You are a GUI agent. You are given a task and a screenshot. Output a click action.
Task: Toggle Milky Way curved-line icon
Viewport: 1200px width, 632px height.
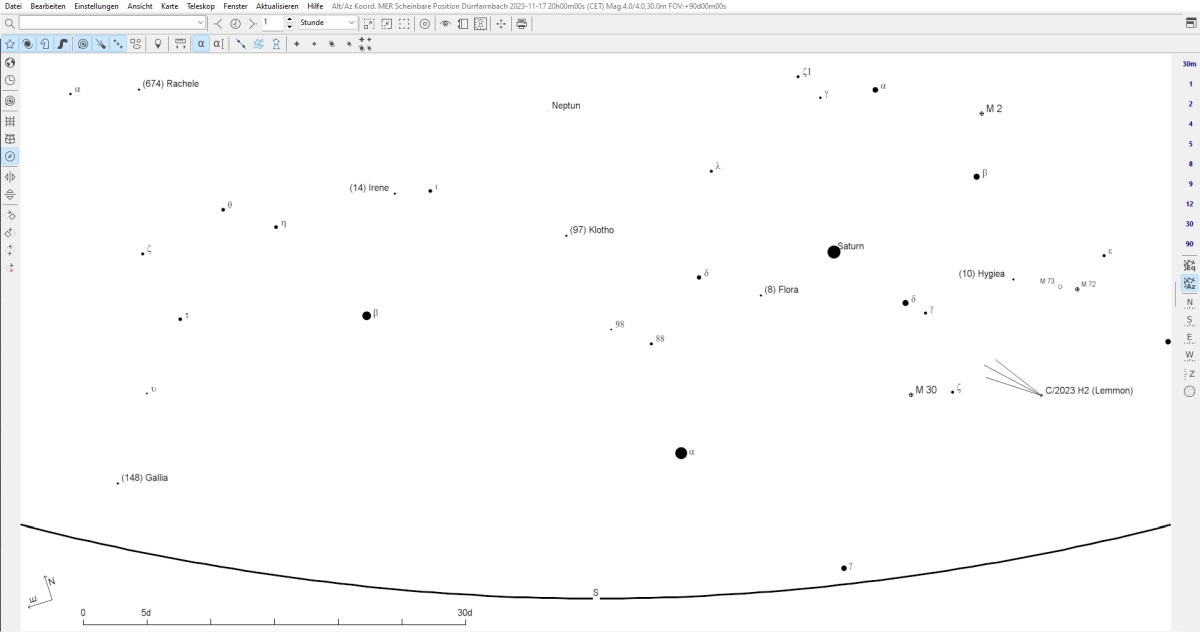pos(63,44)
